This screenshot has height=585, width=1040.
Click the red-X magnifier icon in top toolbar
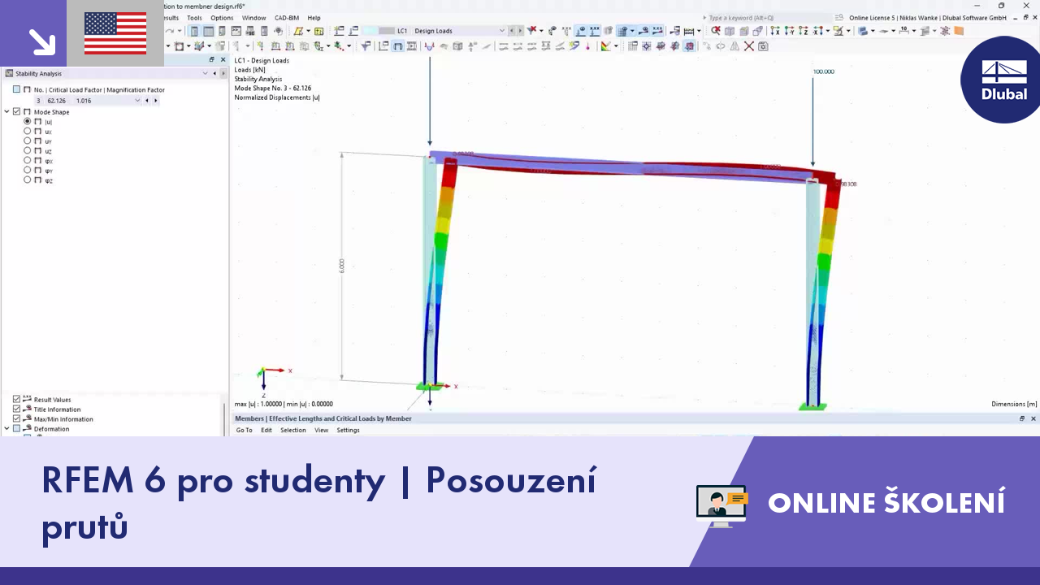pyautogui.click(x=715, y=31)
